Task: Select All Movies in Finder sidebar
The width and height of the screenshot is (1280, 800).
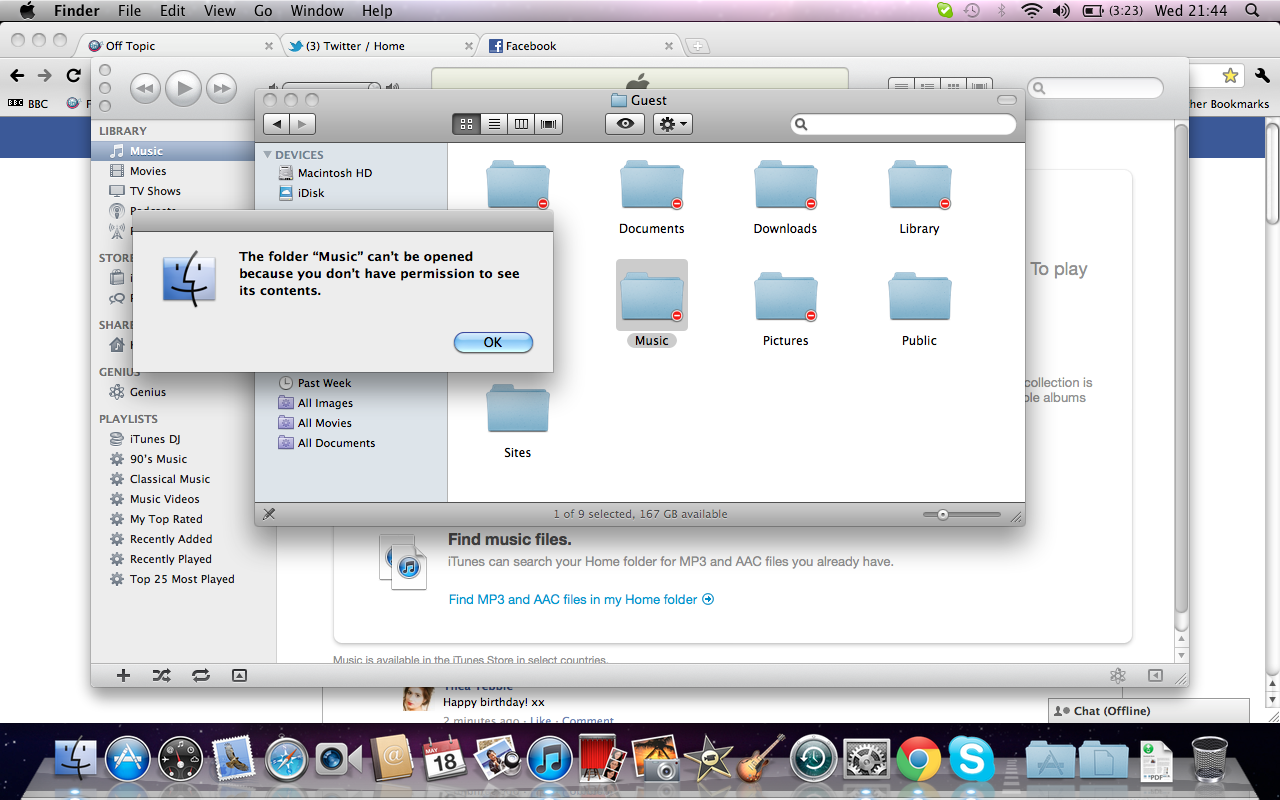Action: [315, 423]
